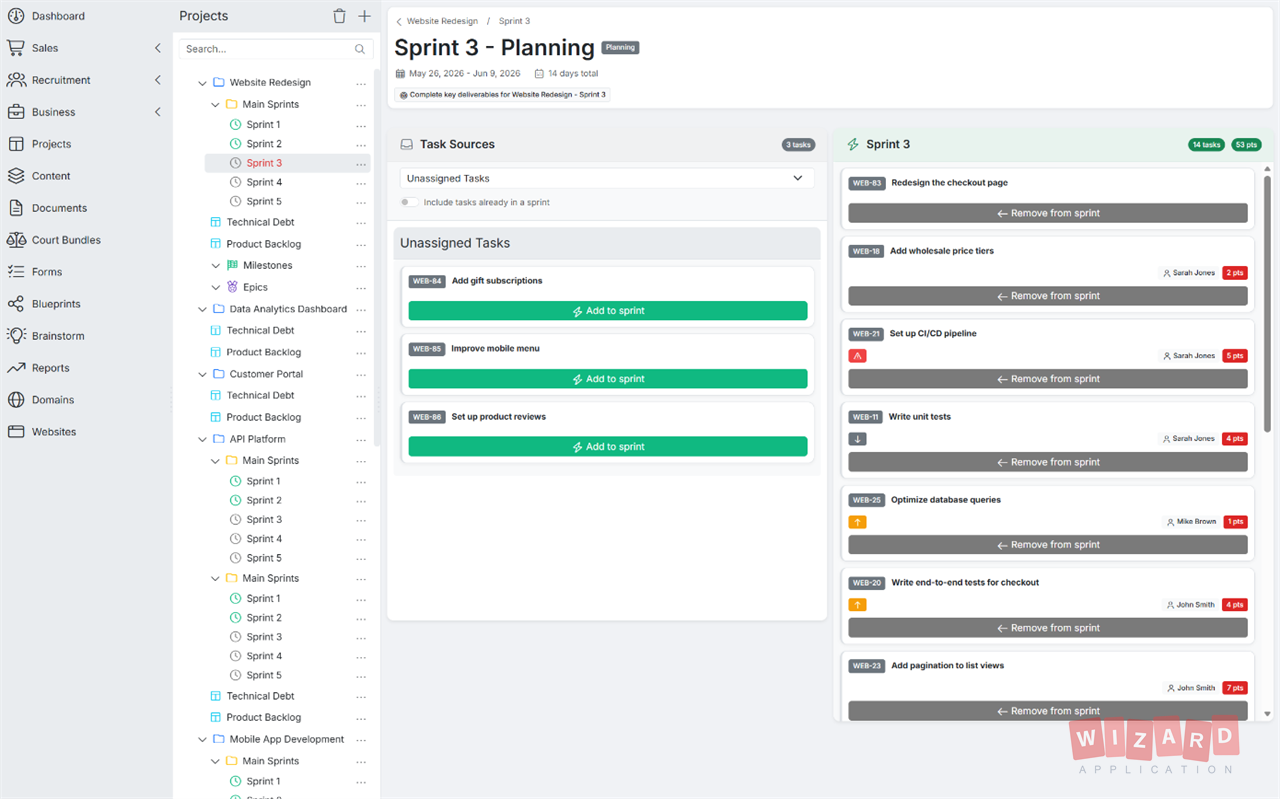
Task: Collapse the Data Analytics Dashboard project
Action: tap(202, 310)
